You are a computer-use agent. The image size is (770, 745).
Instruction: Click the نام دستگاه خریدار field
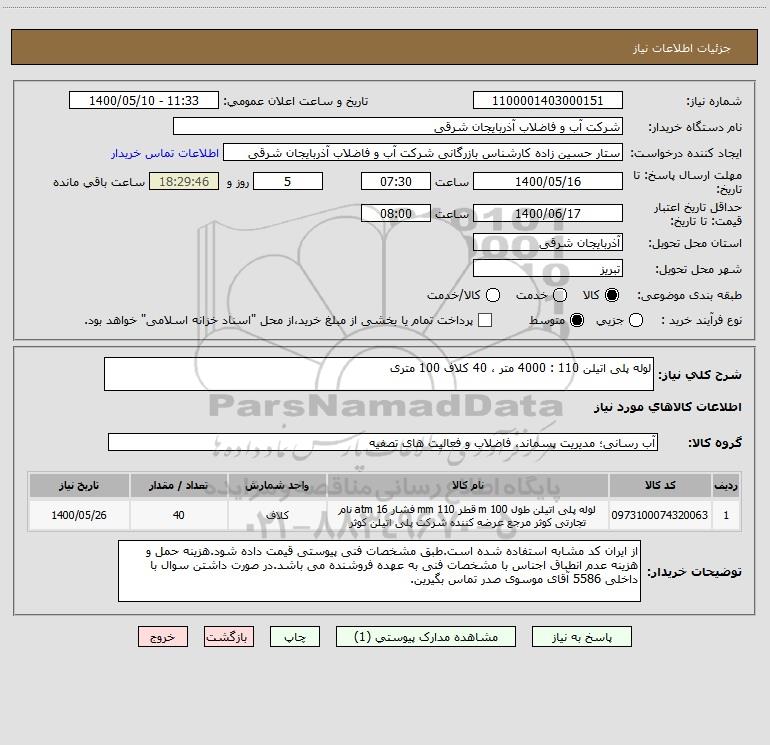click(x=398, y=127)
